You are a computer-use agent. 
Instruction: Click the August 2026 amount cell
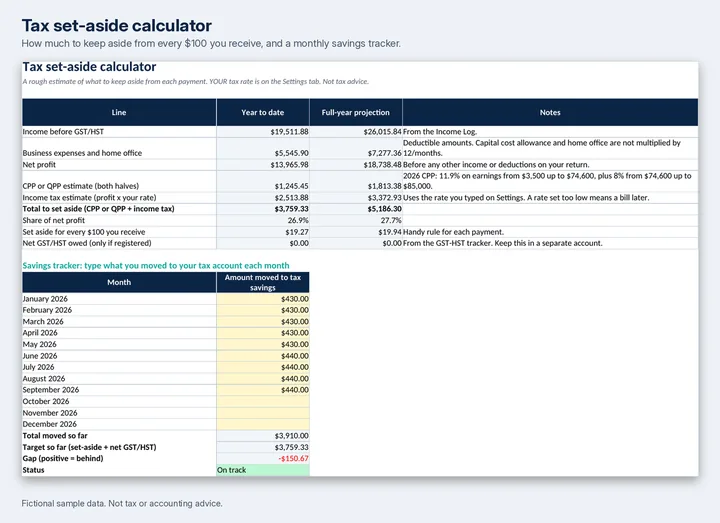click(263, 378)
